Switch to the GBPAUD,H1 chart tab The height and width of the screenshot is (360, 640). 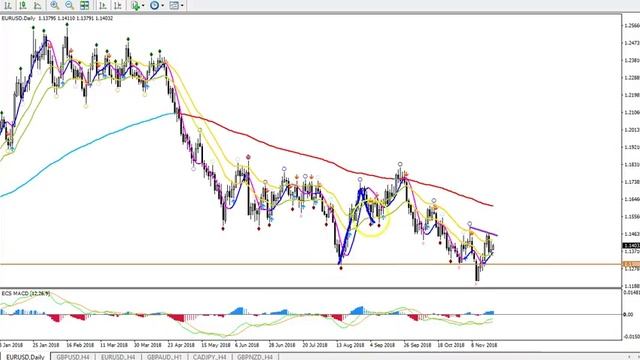pos(164,357)
